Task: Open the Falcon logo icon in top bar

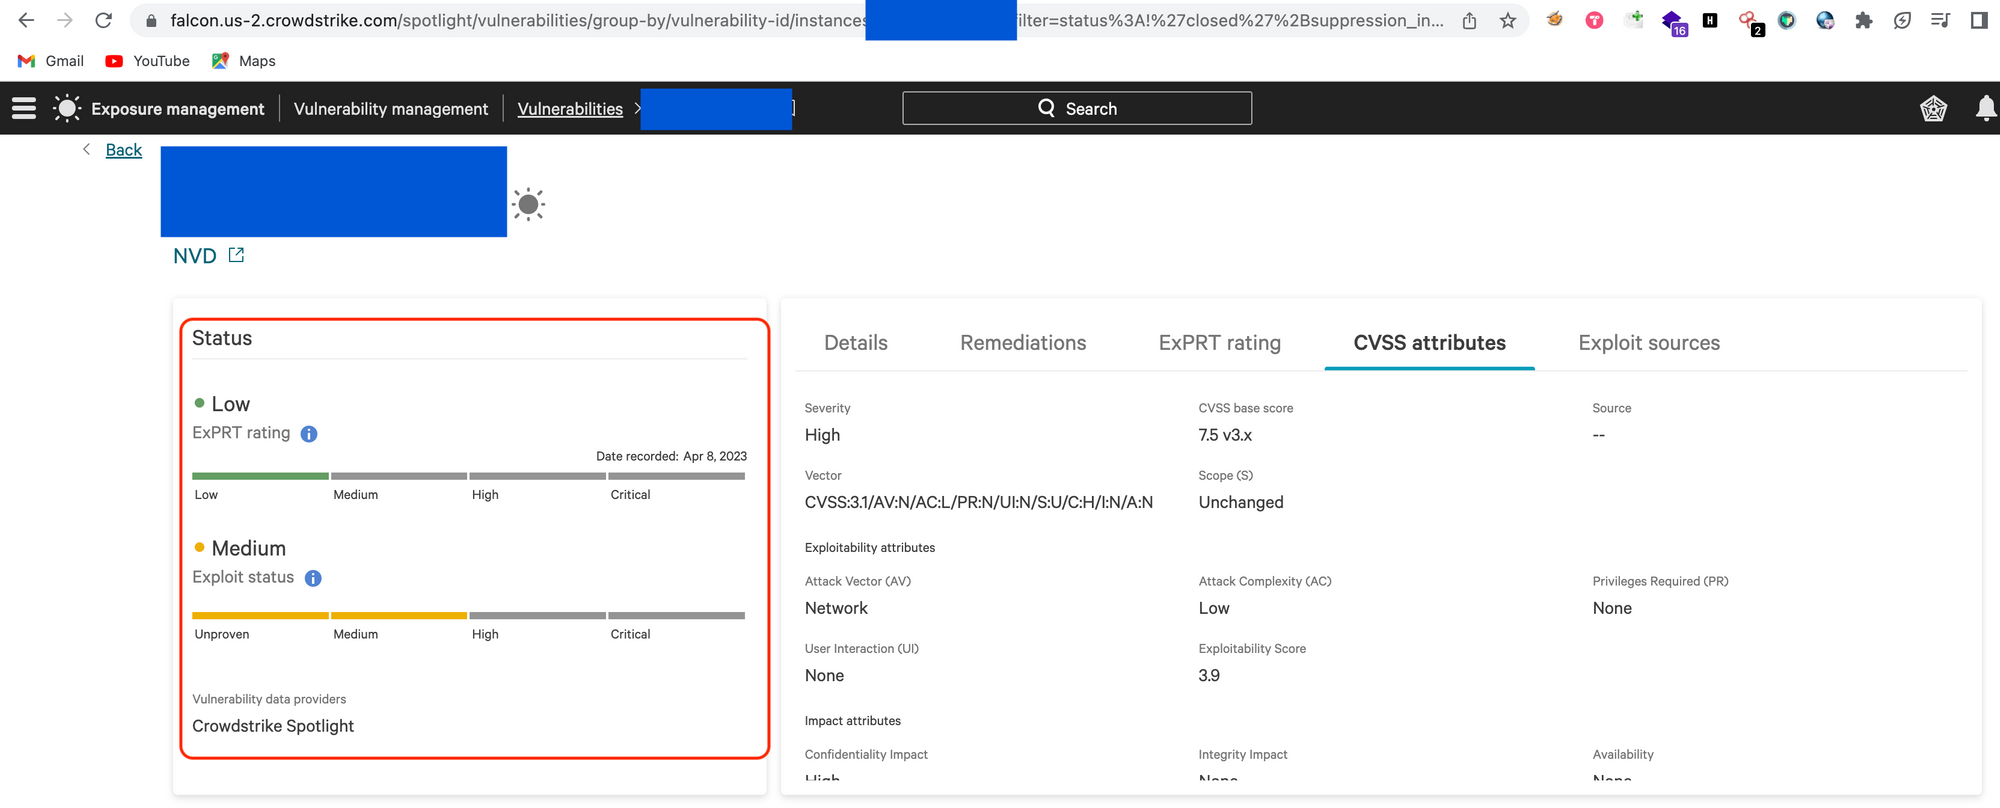Action: [1933, 108]
